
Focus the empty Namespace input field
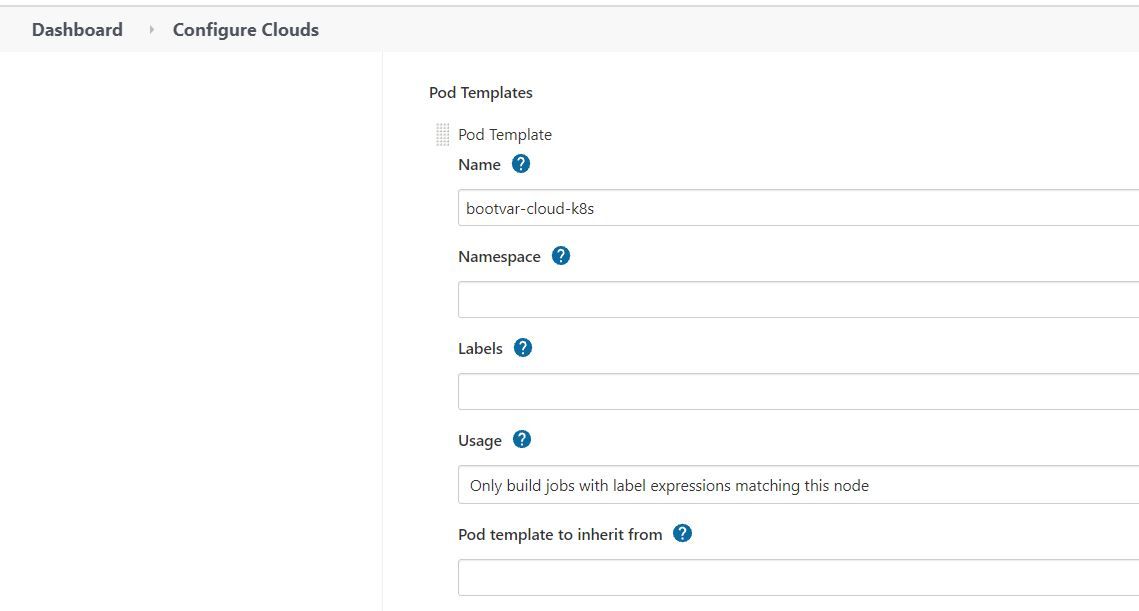pyautogui.click(x=798, y=299)
